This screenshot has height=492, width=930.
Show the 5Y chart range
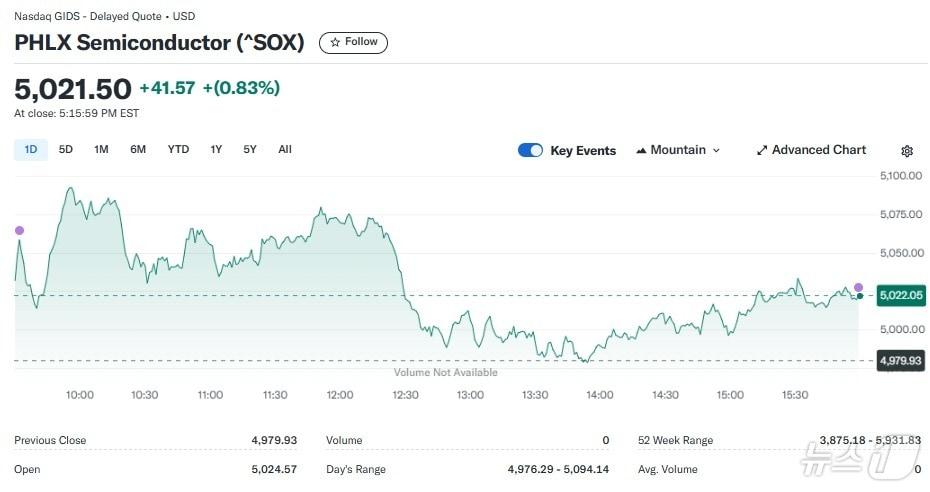(x=250, y=150)
